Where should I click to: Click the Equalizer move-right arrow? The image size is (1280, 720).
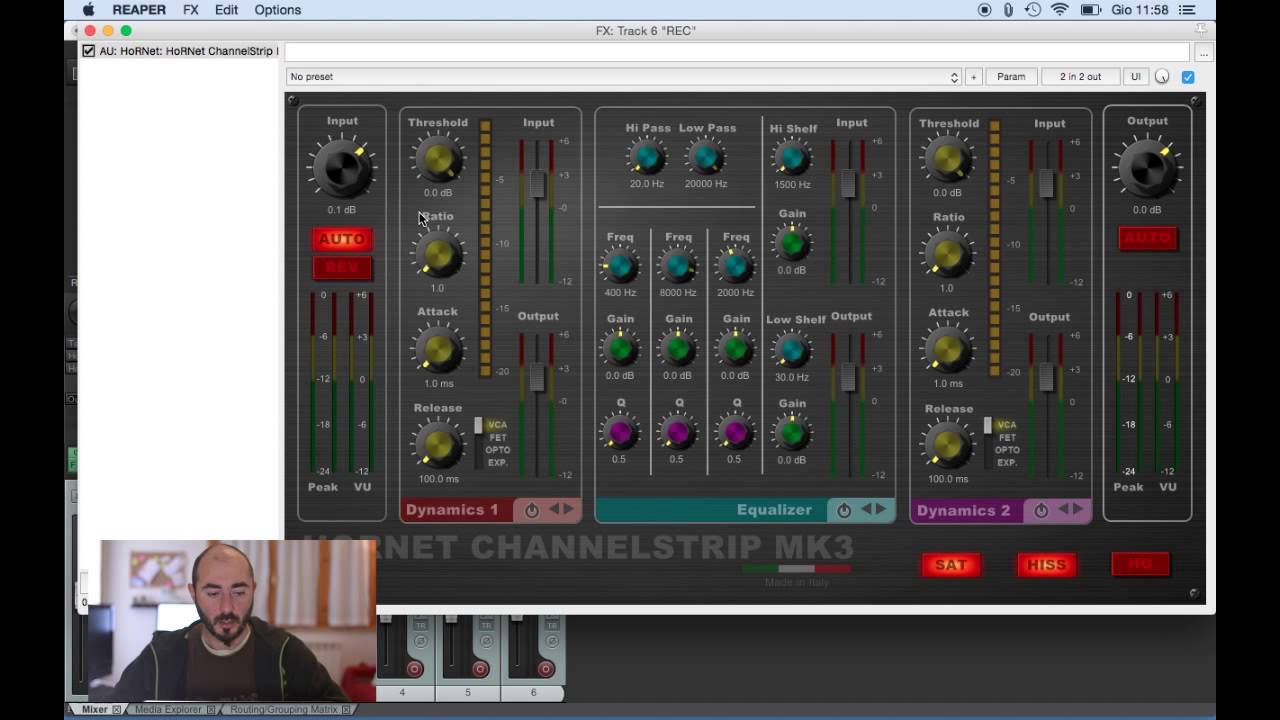881,509
